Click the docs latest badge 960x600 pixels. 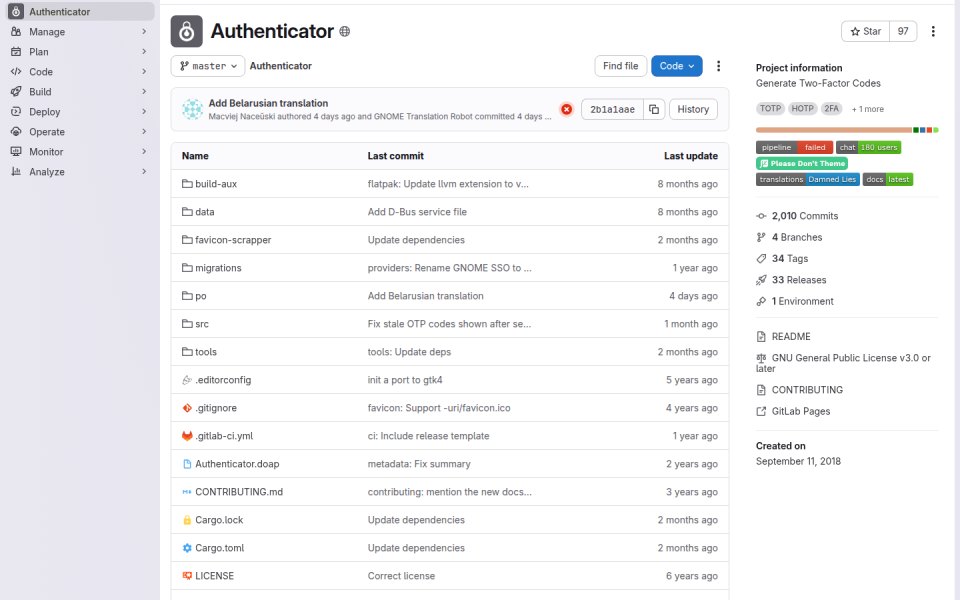pos(888,179)
